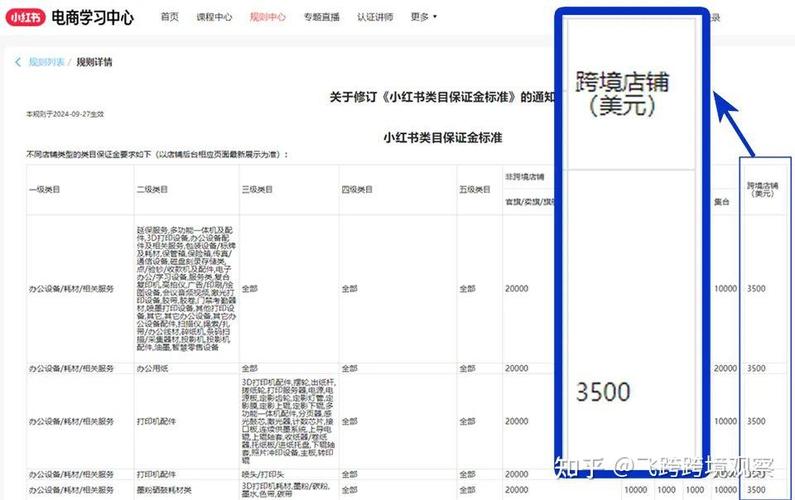Open the 更多 dropdown in navigation
The height and width of the screenshot is (500, 795).
tap(423, 17)
